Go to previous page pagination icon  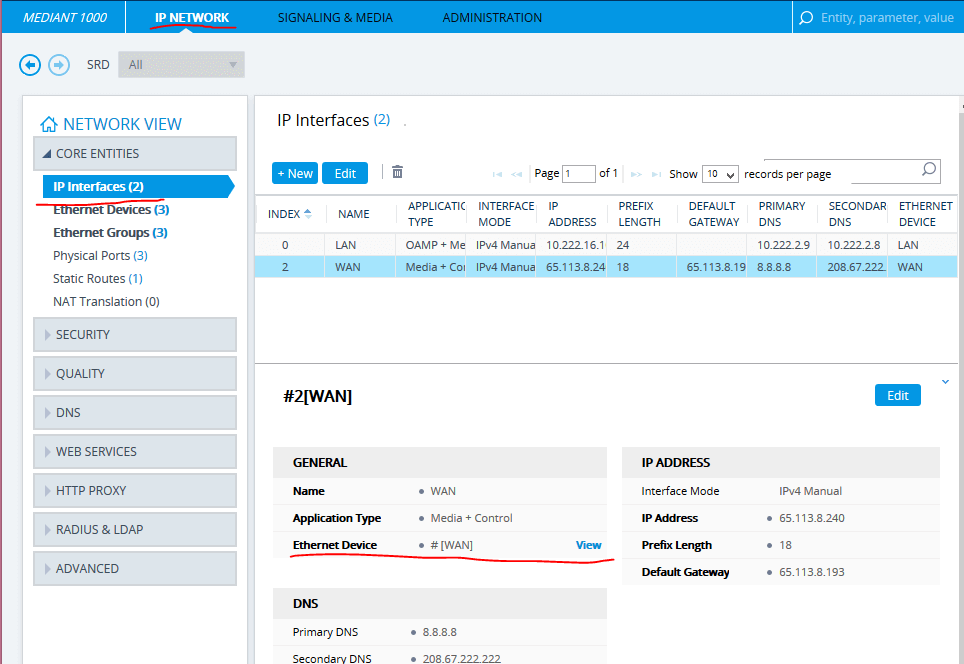pos(516,175)
